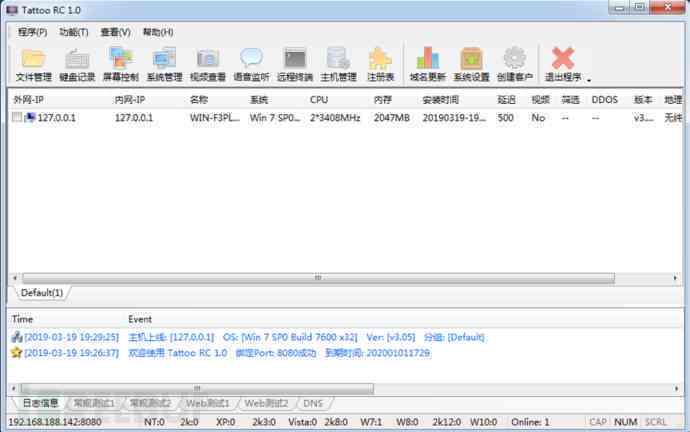Click the log timestamp [2019-03-19 19:26:37]
The height and width of the screenshot is (432, 690).
[x=72, y=353]
